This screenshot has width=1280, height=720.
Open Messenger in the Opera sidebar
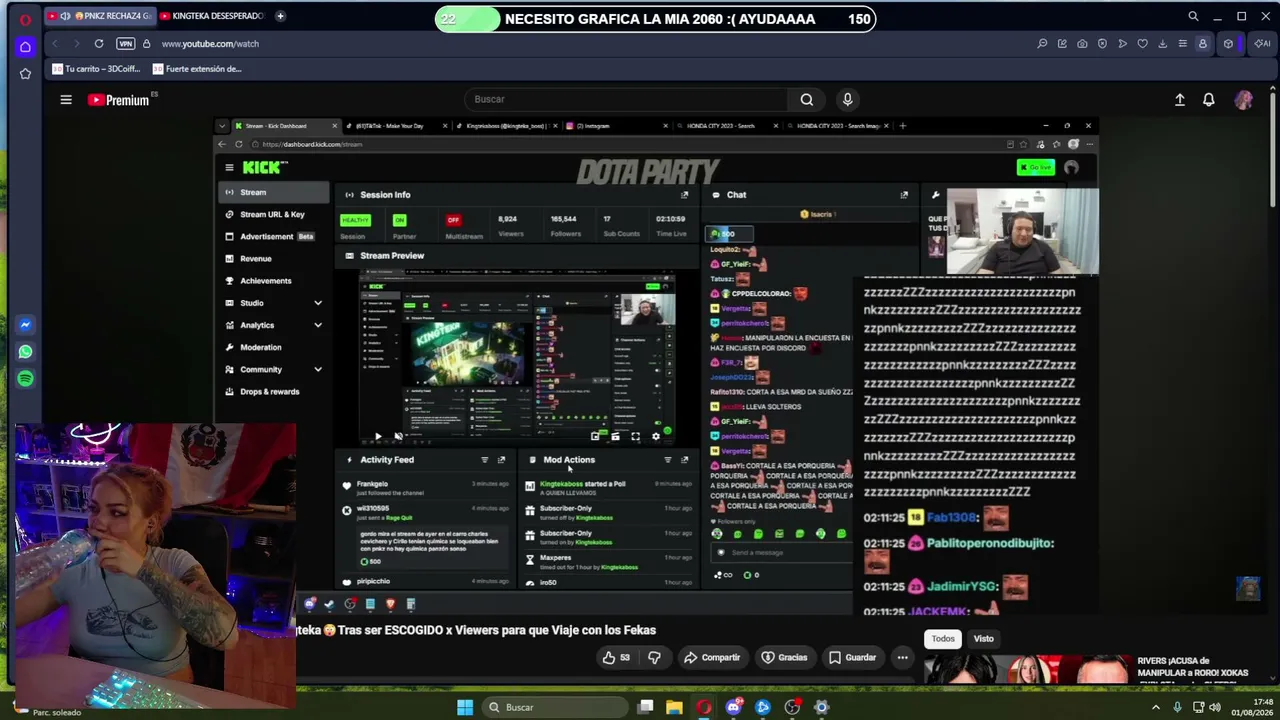pyautogui.click(x=25, y=325)
